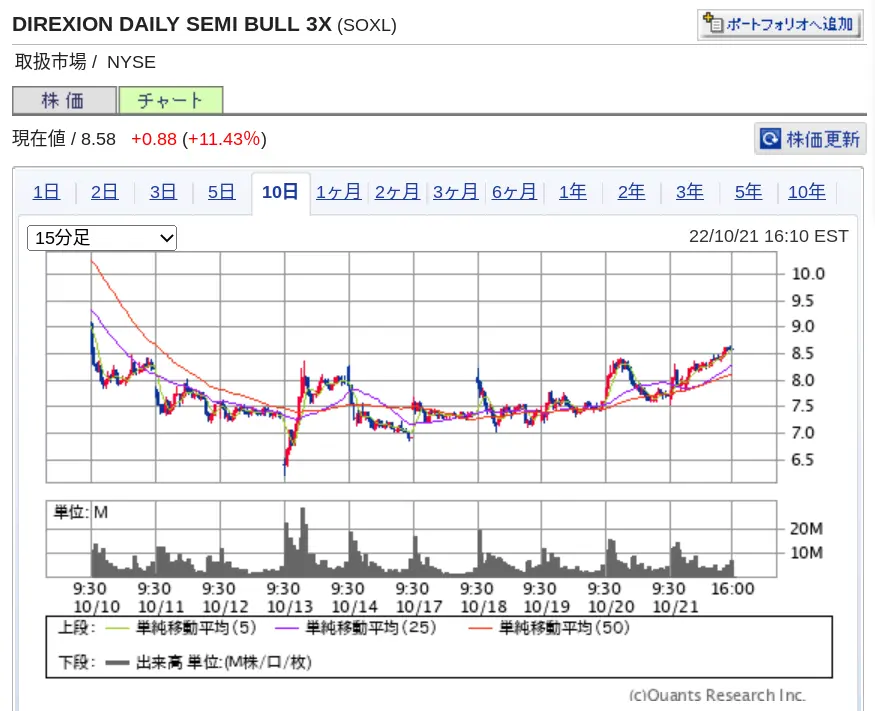Viewport: 875px width, 711px height.
Task: Click the 6.5 price axis label
Action: (802, 460)
